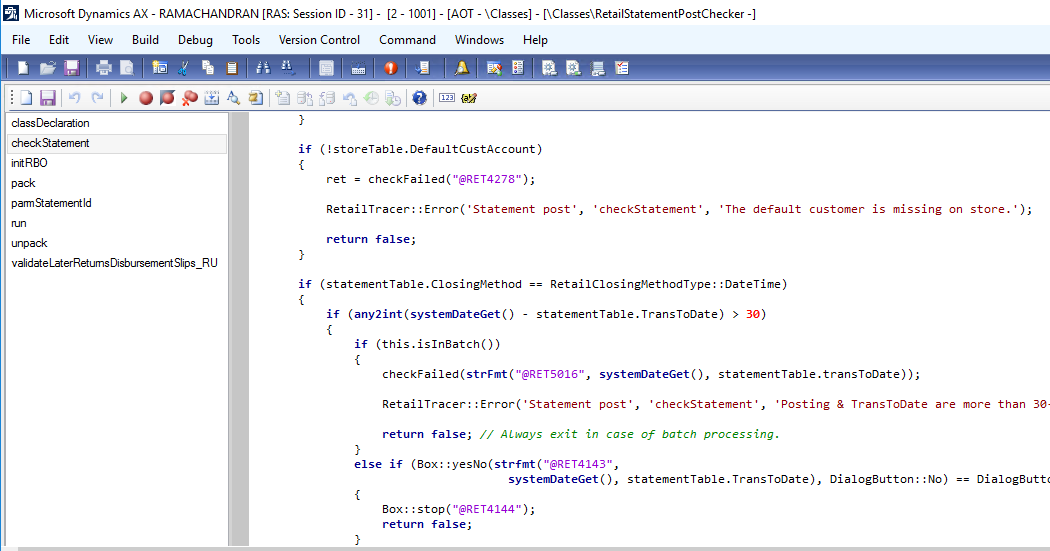Click the enable/disable breakpoint icon
The height and width of the screenshot is (551, 1050).
tap(167, 98)
